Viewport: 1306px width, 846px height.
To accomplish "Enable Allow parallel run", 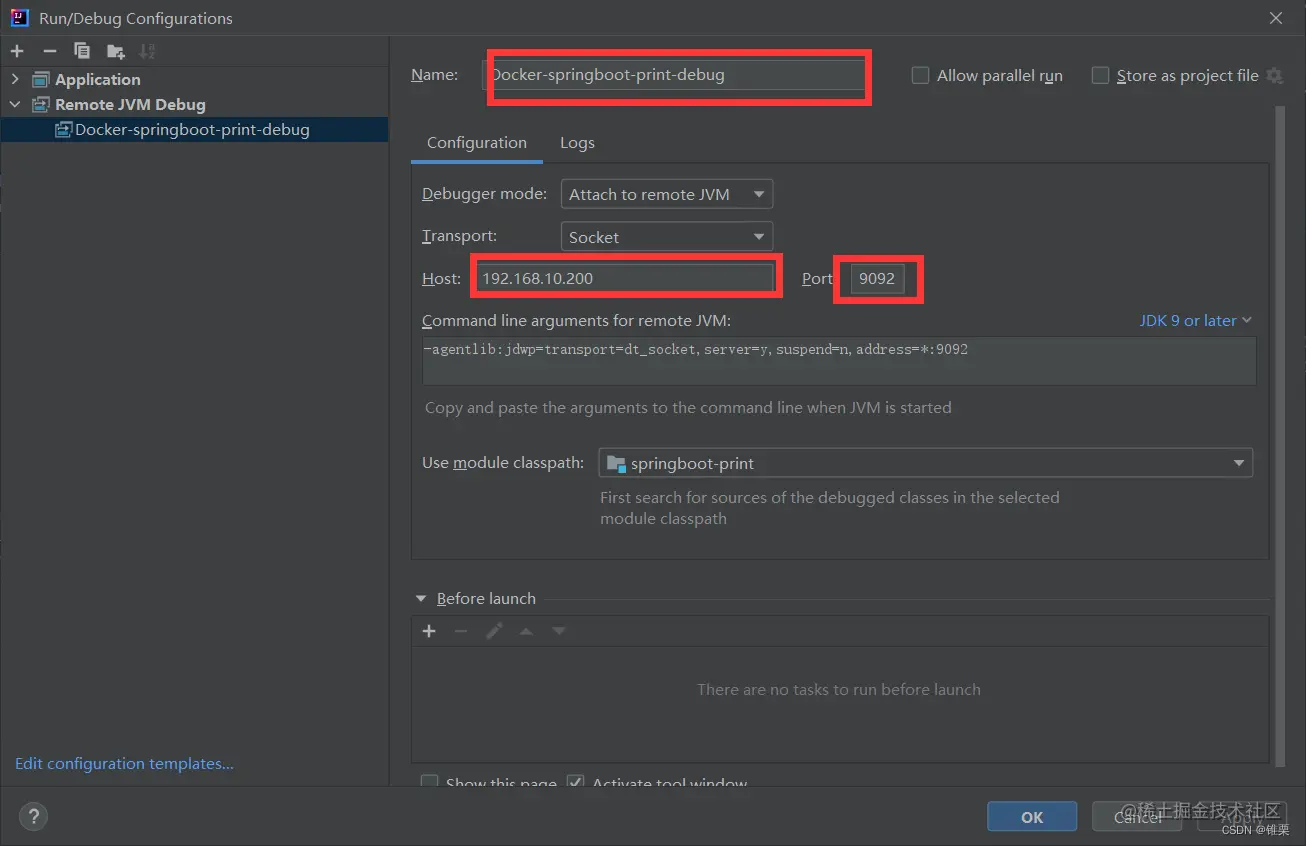I will point(920,76).
